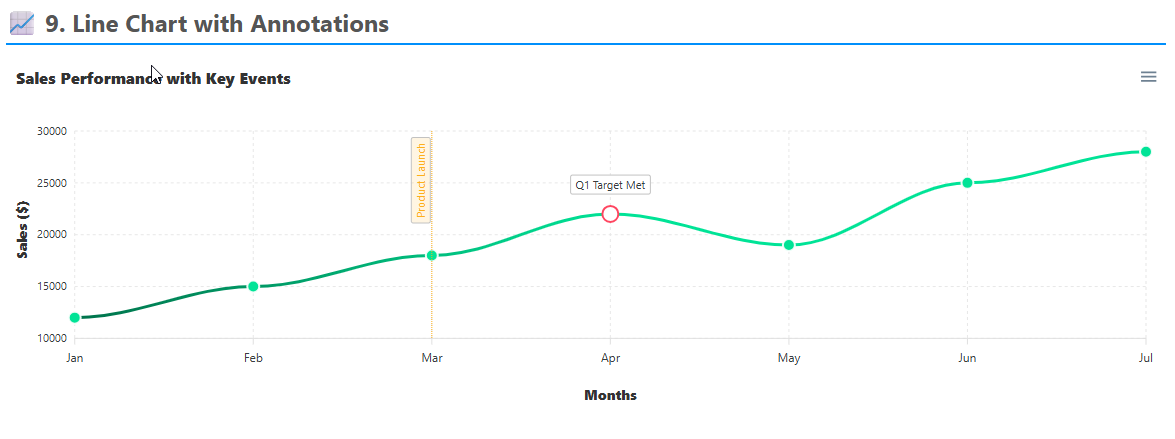This screenshot has width=1175, height=439.
Task: Select the Mar data point marker
Action: pos(432,255)
